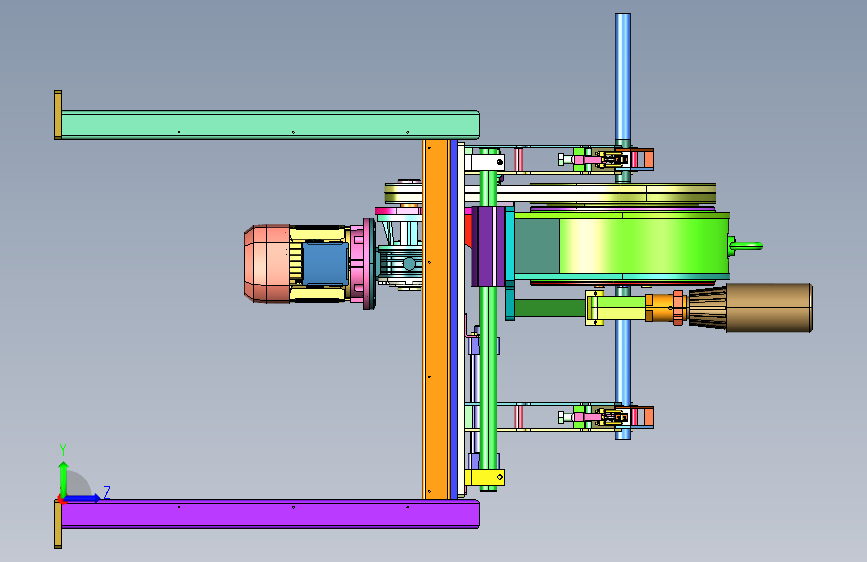This screenshot has width=867, height=562.
Task: Select the upper clamp orange end block
Action: coord(649,159)
